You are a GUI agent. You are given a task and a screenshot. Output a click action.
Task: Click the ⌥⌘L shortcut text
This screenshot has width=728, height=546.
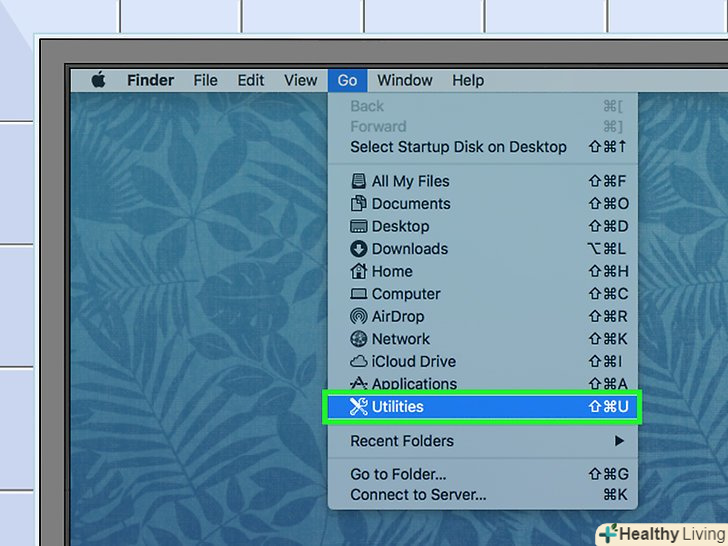pyautogui.click(x=607, y=249)
